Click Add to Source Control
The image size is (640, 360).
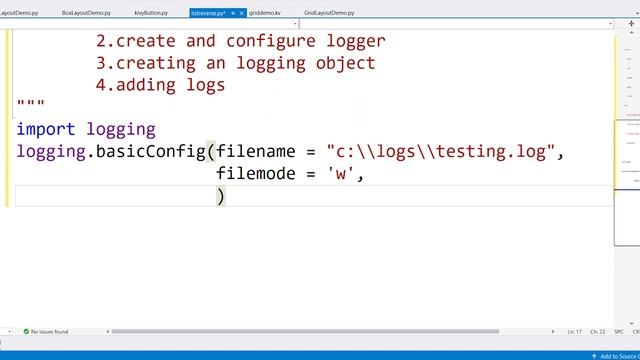pos(616,356)
